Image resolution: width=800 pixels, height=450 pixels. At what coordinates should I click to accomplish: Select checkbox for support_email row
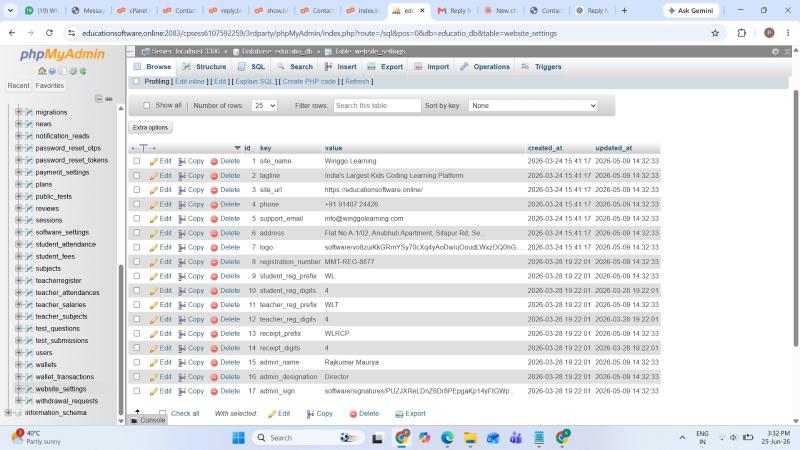click(137, 218)
